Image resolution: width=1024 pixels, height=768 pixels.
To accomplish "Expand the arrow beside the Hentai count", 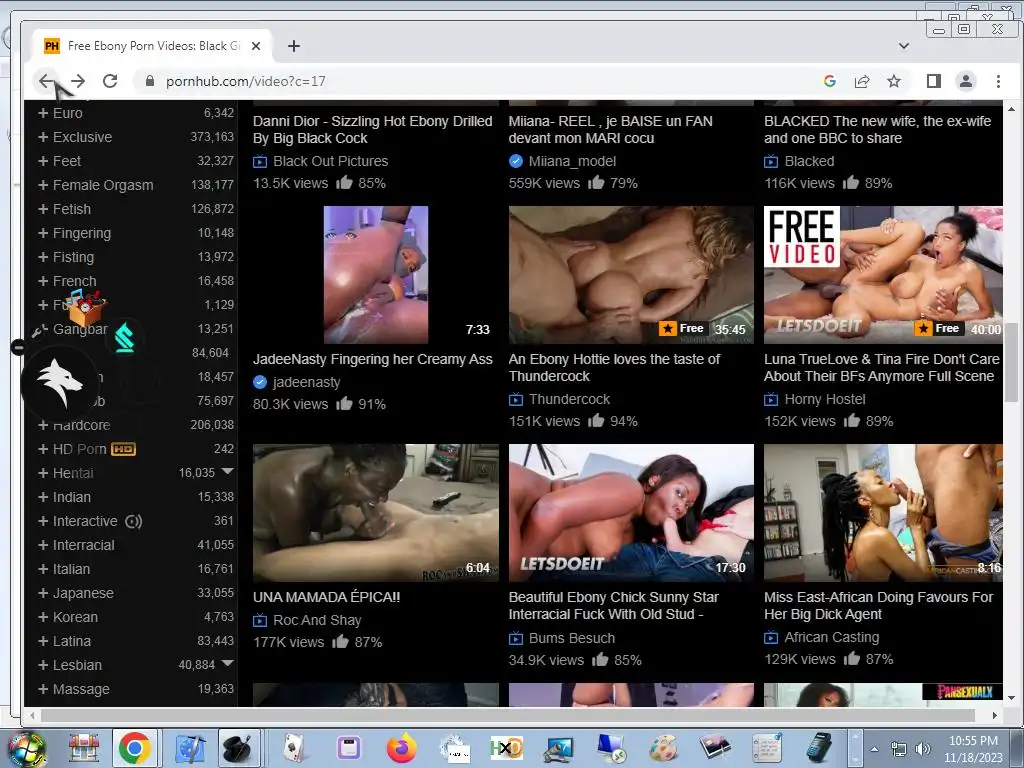I will click(x=227, y=471).
